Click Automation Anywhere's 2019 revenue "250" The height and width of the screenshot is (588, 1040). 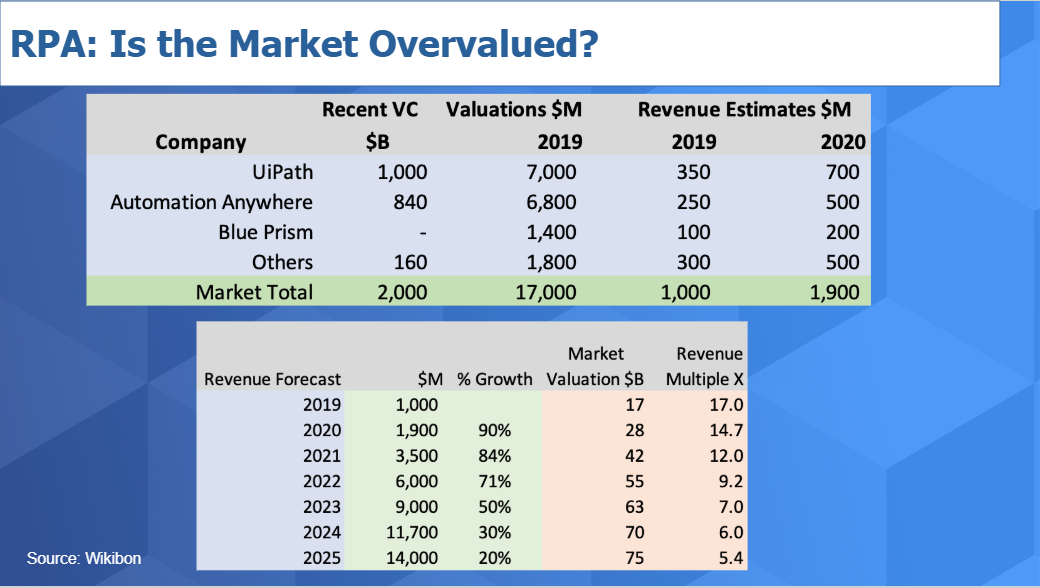693,202
